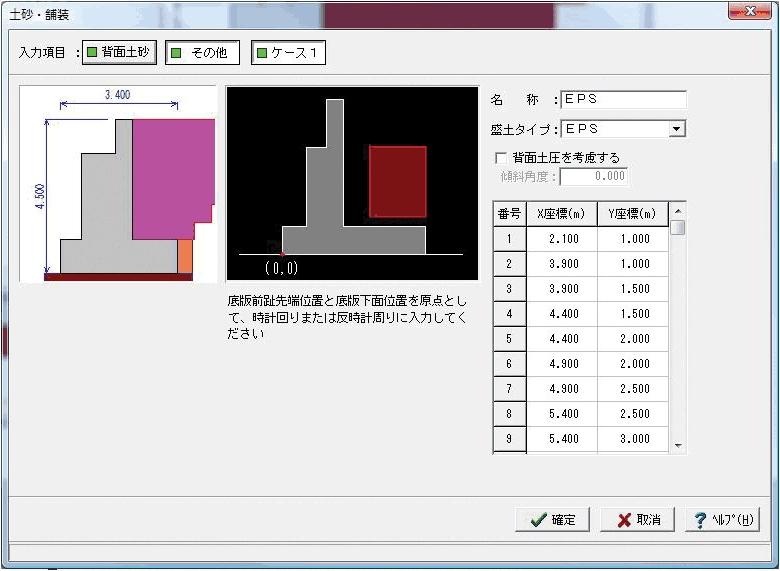Select row number 6 header
Viewport: 780px width, 571px height.
tap(509, 364)
